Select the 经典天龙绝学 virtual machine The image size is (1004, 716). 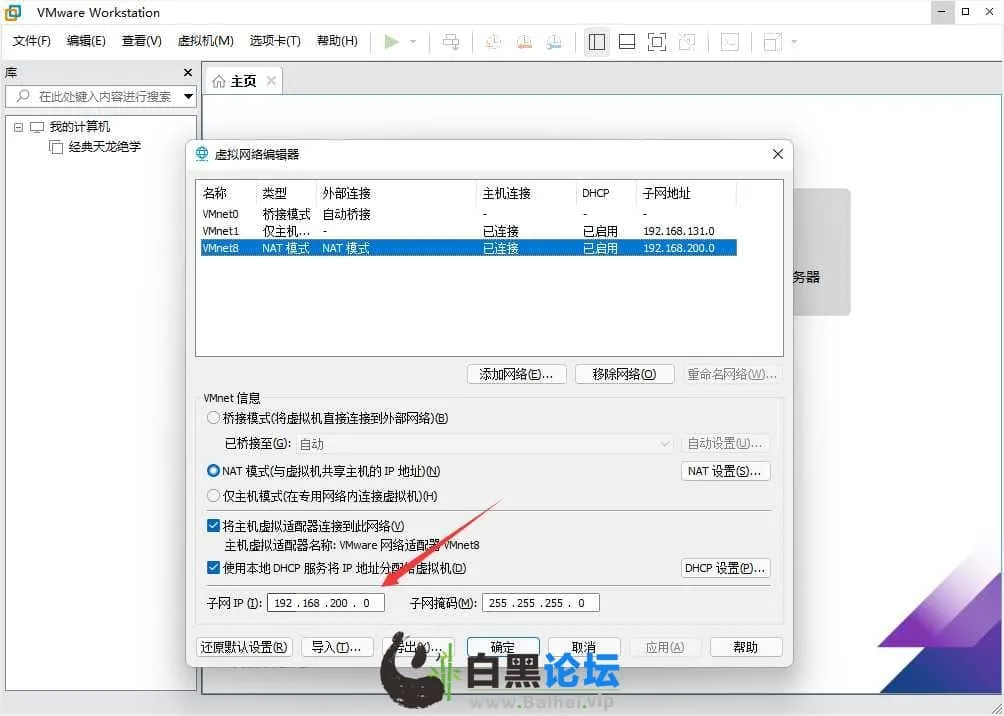point(104,147)
